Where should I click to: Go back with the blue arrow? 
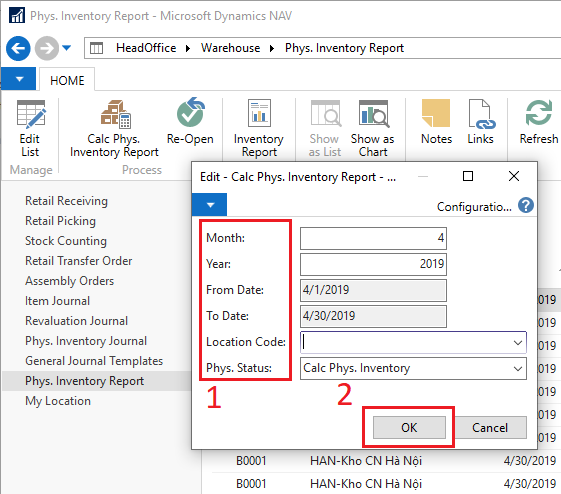point(18,48)
